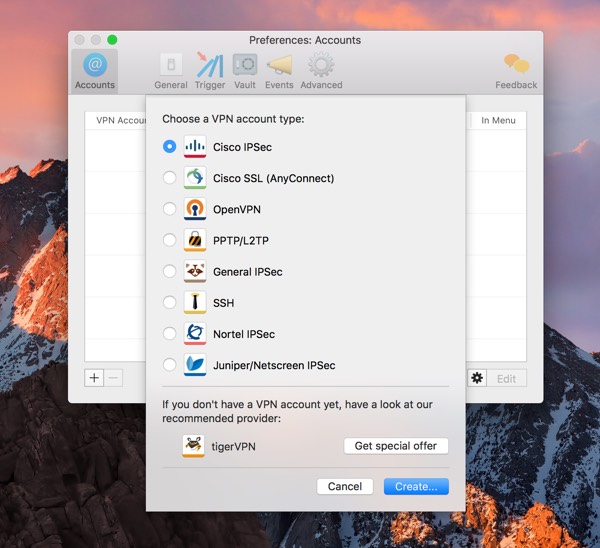Click the Juniper/Netscreen IPSec label text
The width and height of the screenshot is (600, 548).
point(274,365)
